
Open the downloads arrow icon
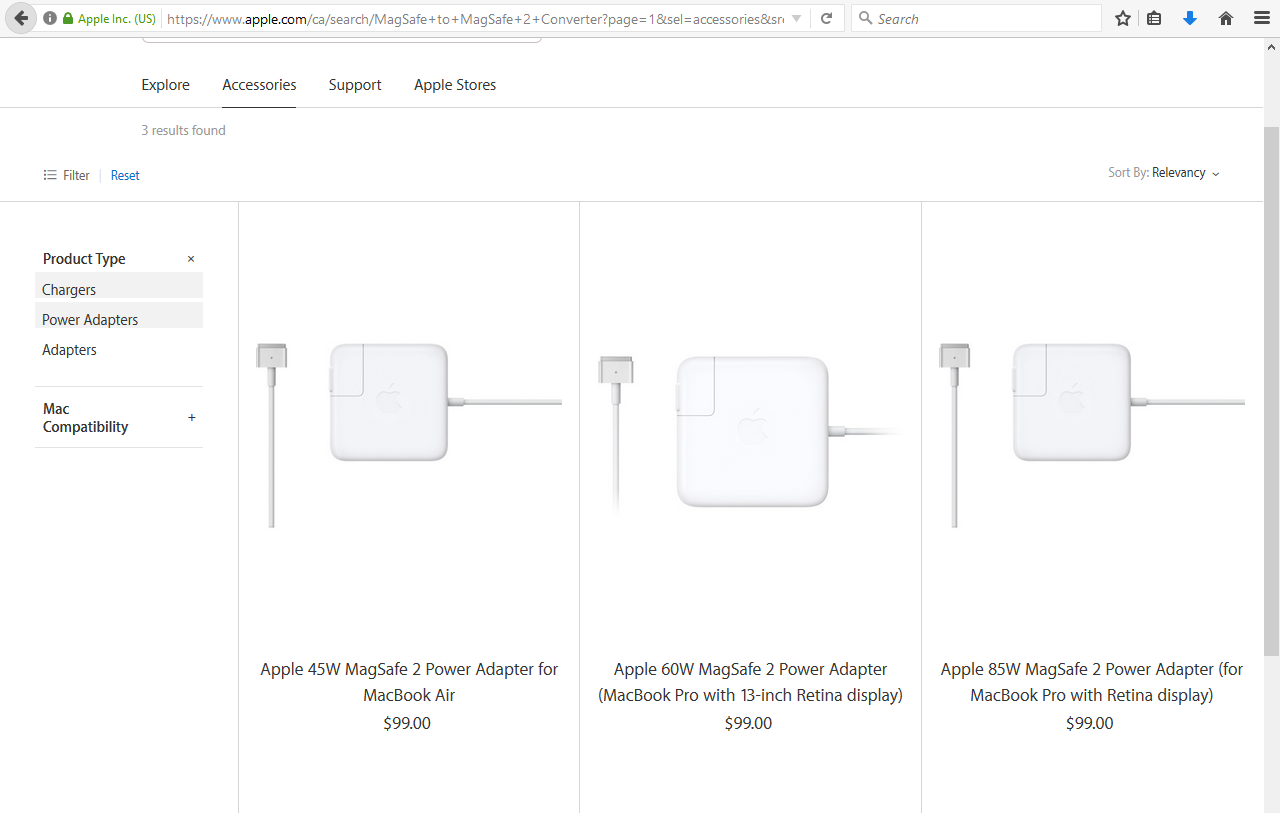click(1190, 19)
